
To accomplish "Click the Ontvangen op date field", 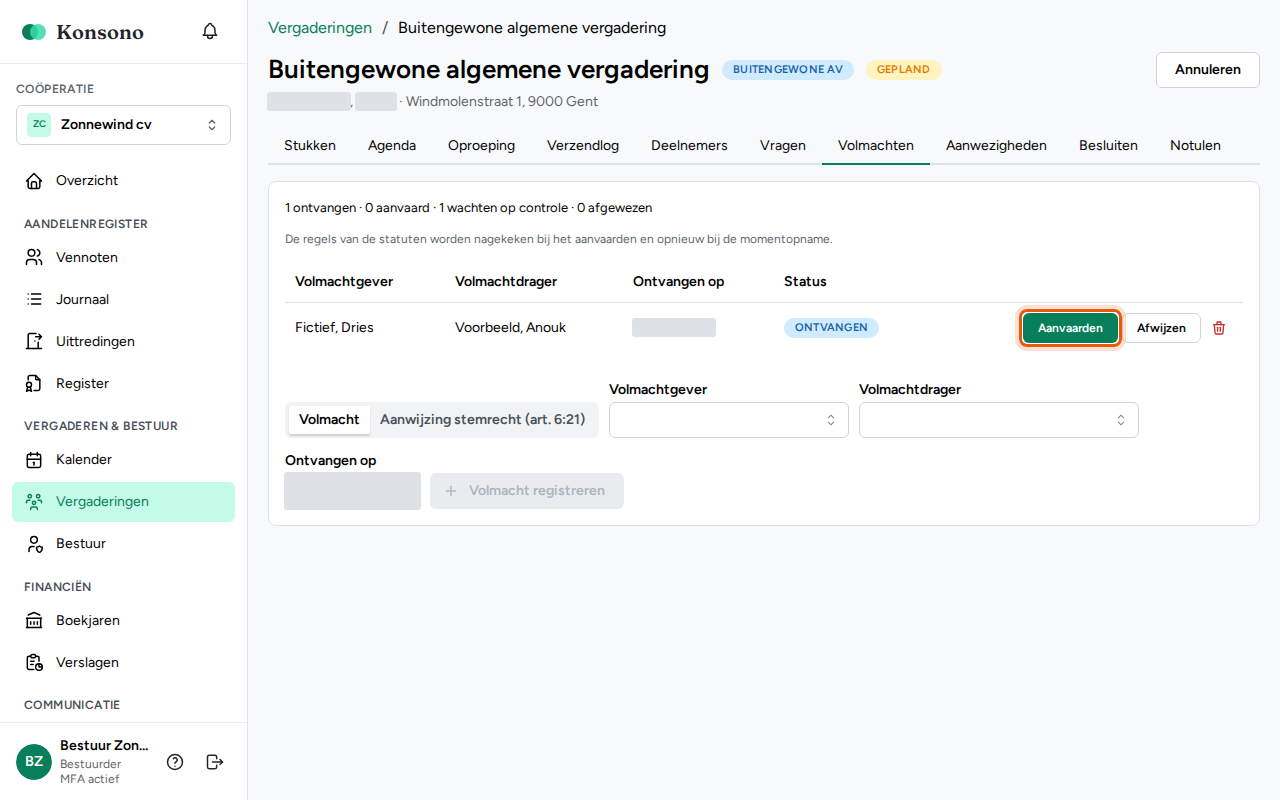I will pyautogui.click(x=352, y=491).
